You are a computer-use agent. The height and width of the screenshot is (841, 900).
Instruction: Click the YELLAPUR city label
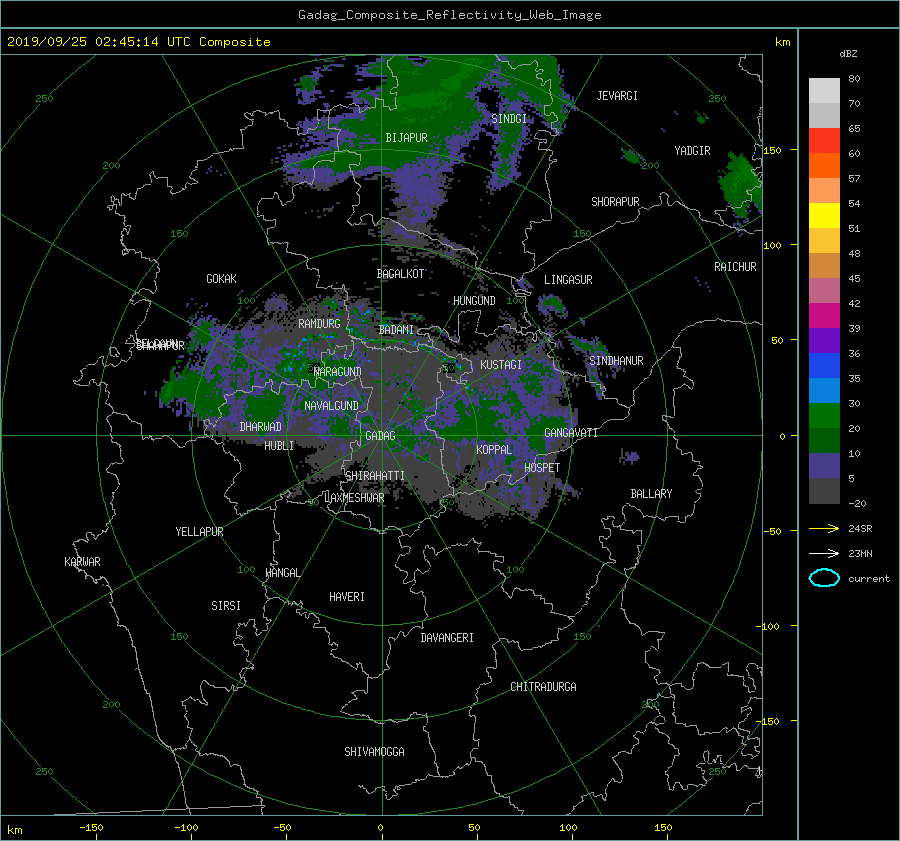pyautogui.click(x=199, y=532)
